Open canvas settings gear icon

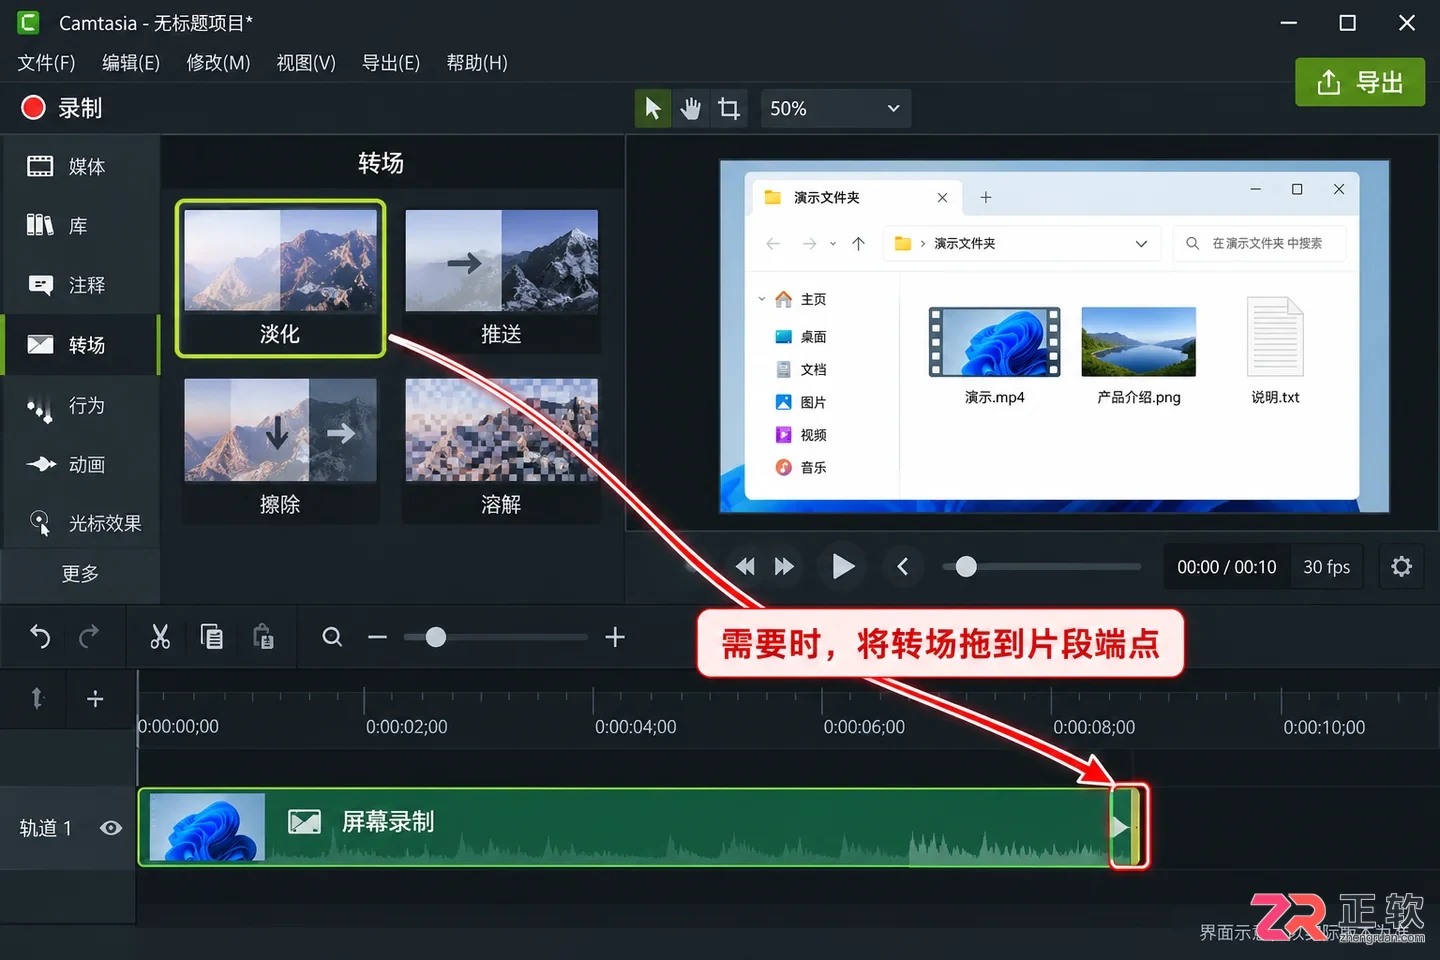[x=1402, y=567]
